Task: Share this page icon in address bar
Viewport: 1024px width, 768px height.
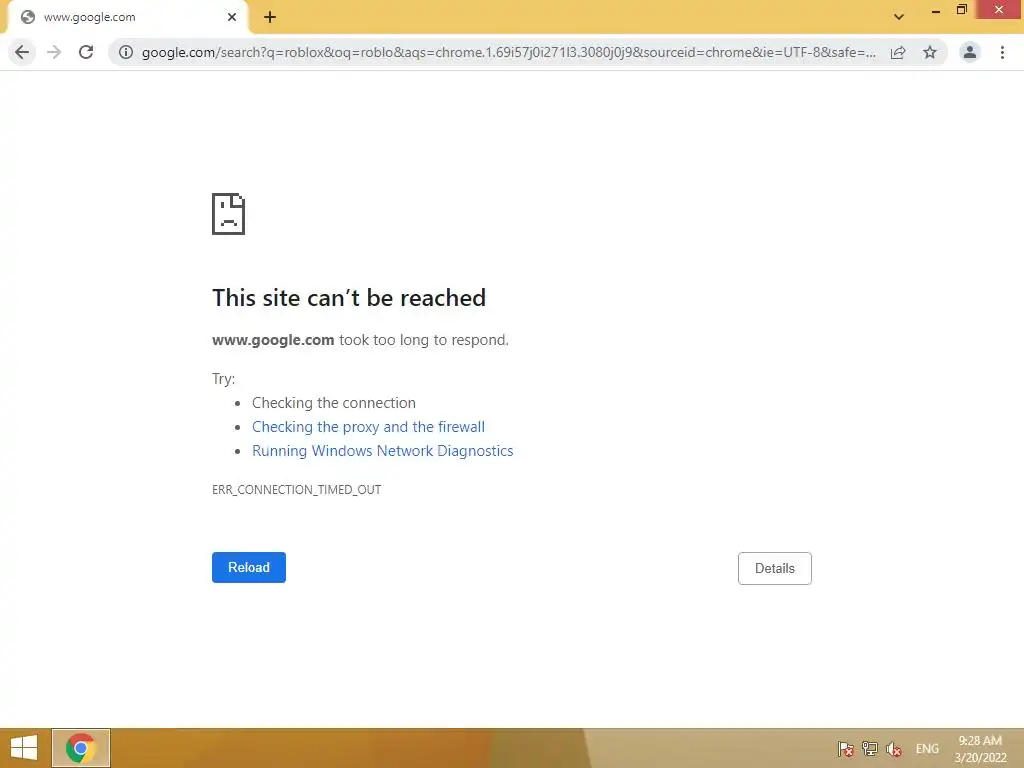Action: pyautogui.click(x=898, y=52)
